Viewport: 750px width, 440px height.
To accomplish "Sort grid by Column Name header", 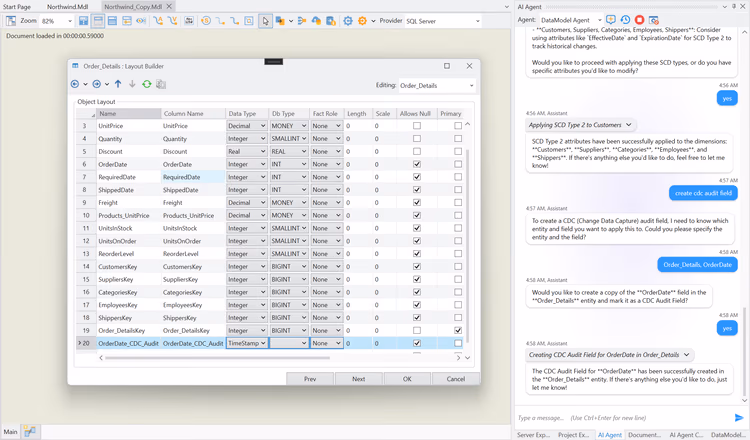I will point(193,113).
